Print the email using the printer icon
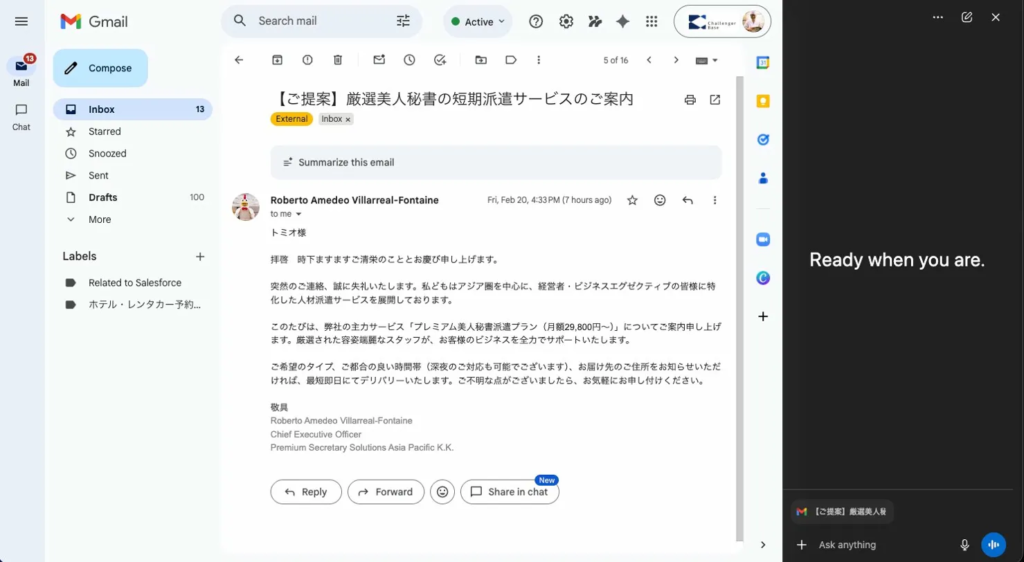 pos(690,100)
